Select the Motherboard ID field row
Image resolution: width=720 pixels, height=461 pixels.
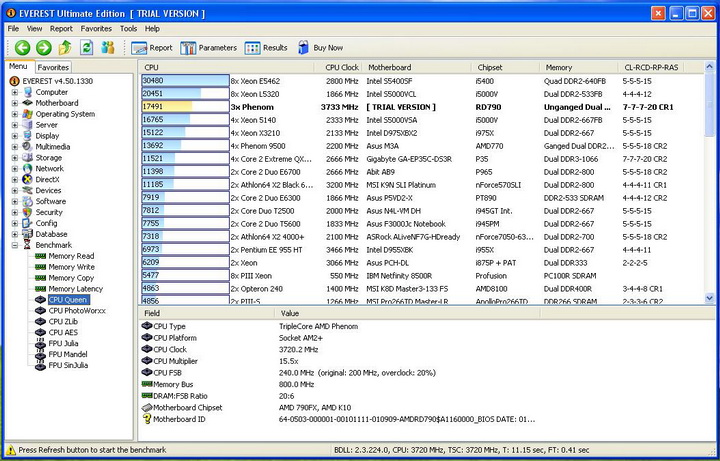click(x=340, y=419)
